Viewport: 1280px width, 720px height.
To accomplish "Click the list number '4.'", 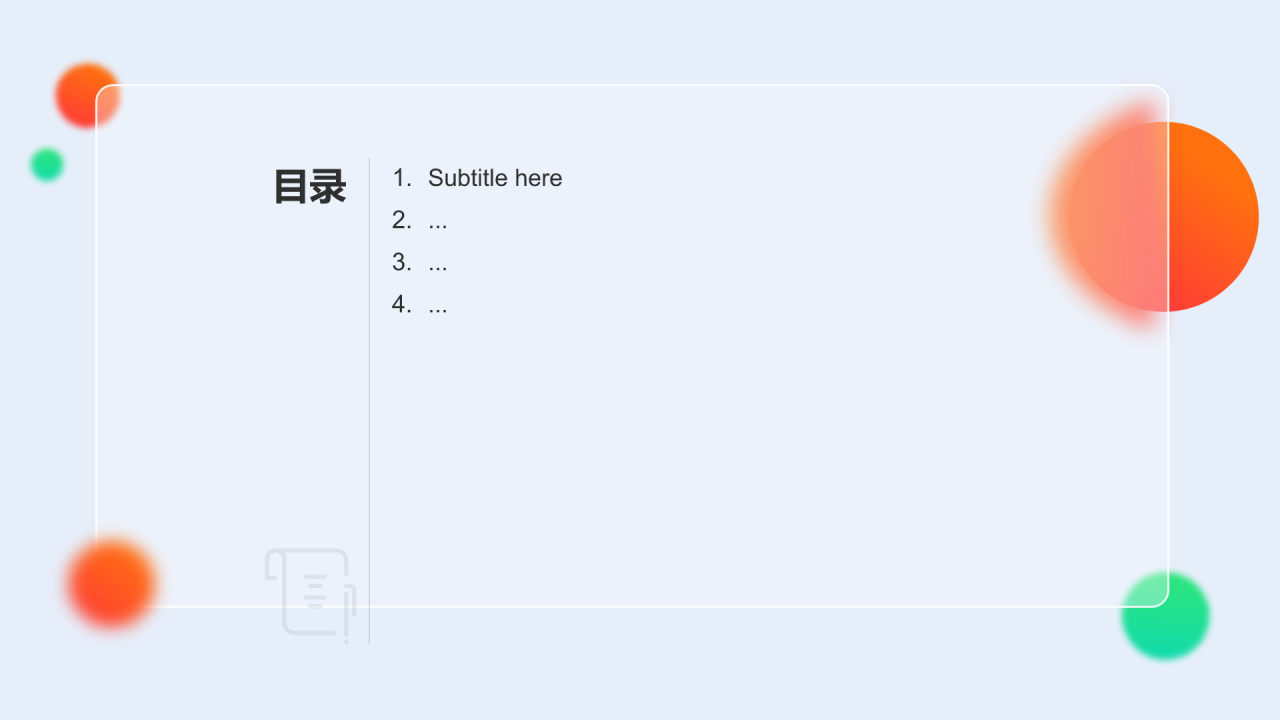I will 402,304.
